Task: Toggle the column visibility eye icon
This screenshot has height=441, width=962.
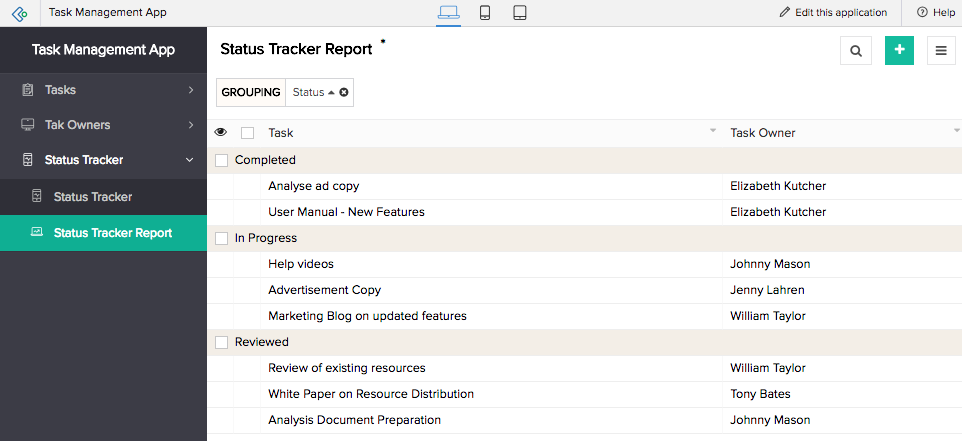Action: click(221, 132)
